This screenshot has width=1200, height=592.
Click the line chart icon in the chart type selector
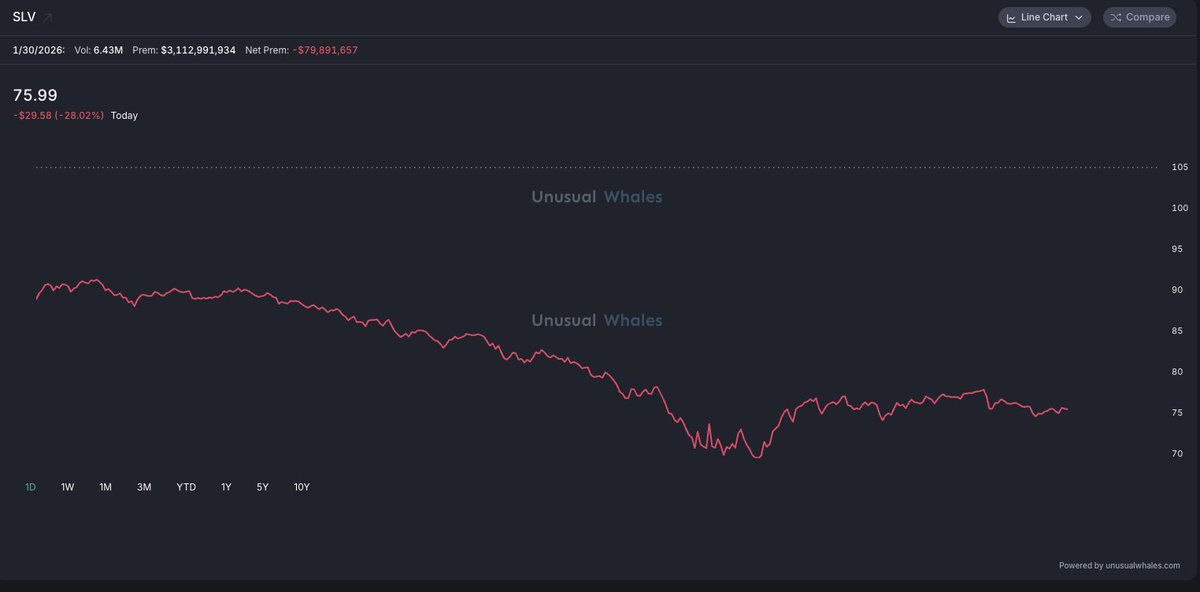(x=1011, y=18)
